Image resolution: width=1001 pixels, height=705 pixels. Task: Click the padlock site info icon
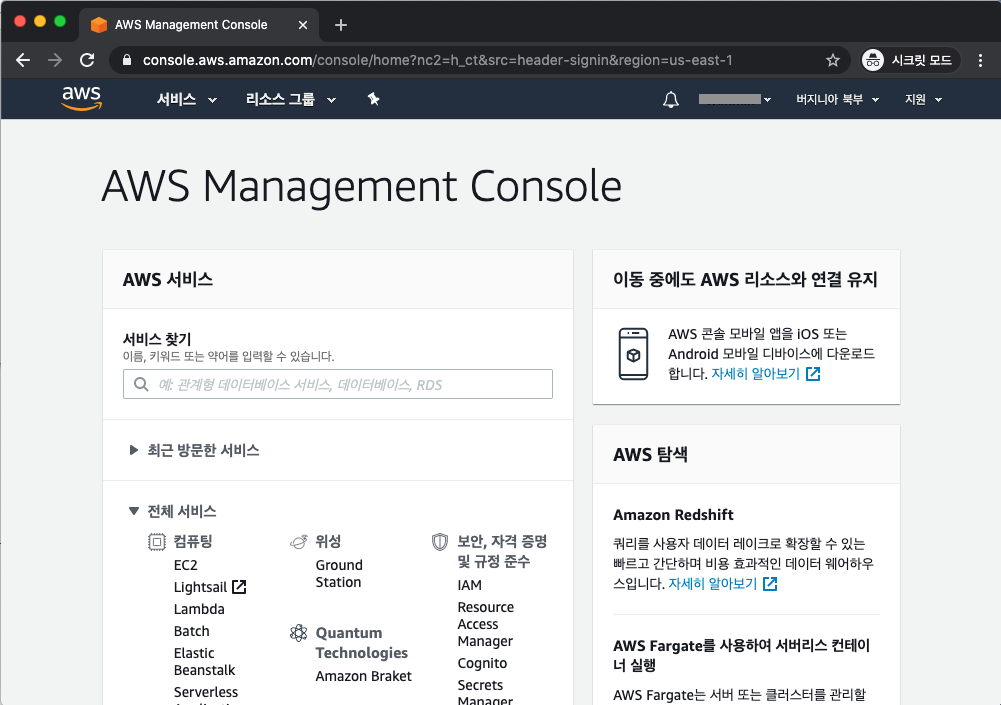[x=127, y=60]
